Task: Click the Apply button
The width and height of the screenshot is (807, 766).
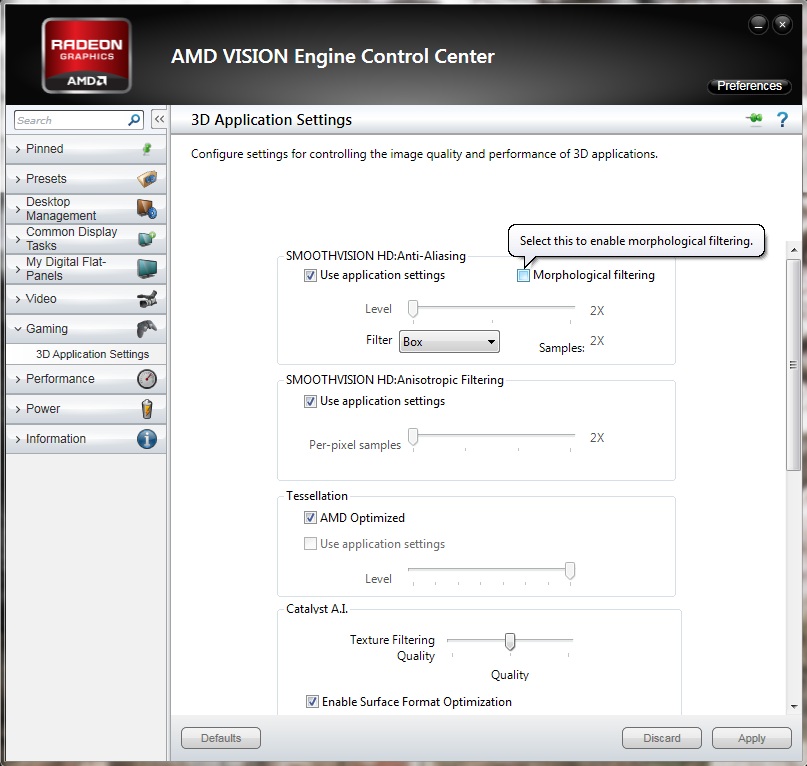Action: [x=752, y=738]
